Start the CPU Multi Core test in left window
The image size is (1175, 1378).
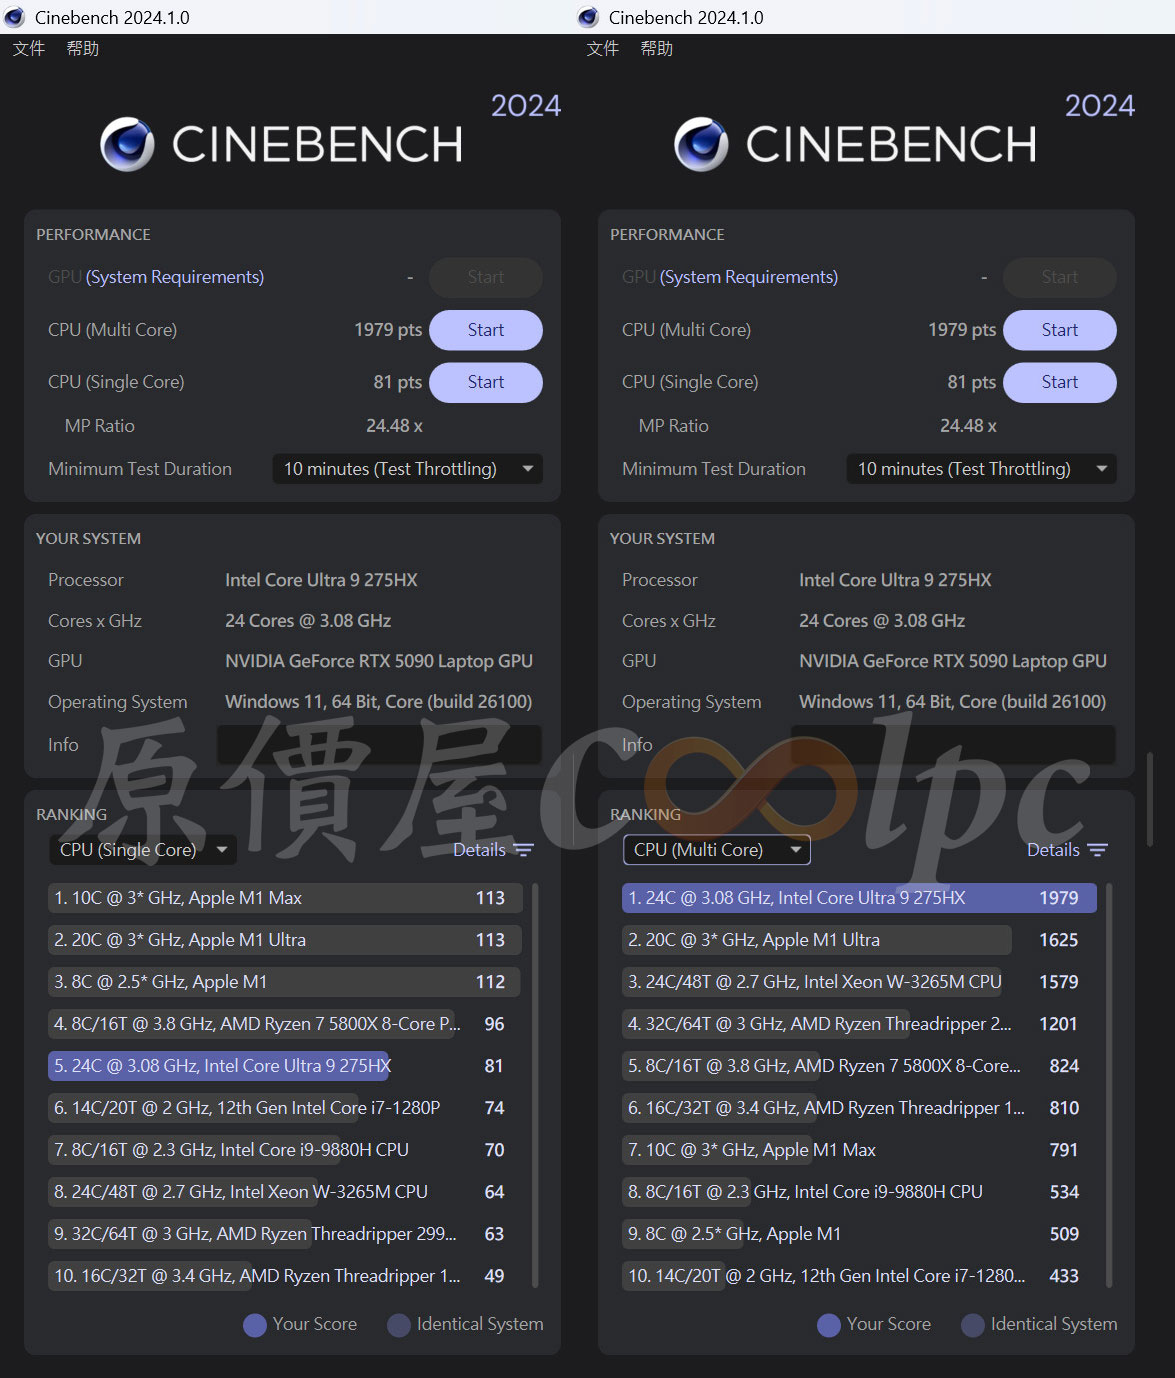click(x=486, y=330)
